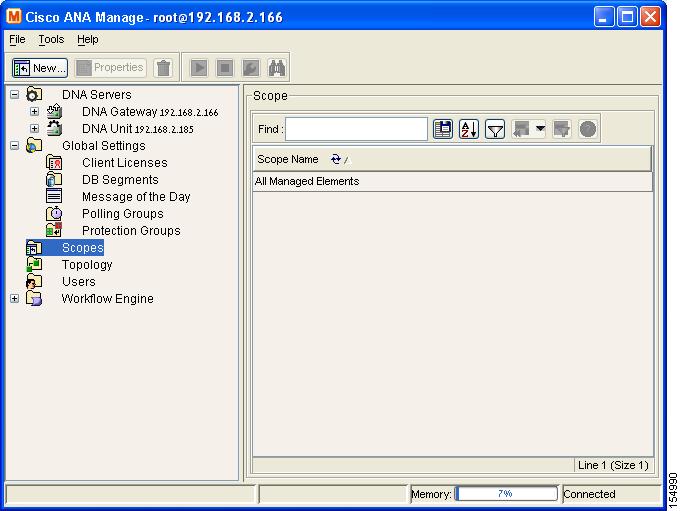680x511 pixels.
Task: Open the Help menu
Action: pos(88,39)
